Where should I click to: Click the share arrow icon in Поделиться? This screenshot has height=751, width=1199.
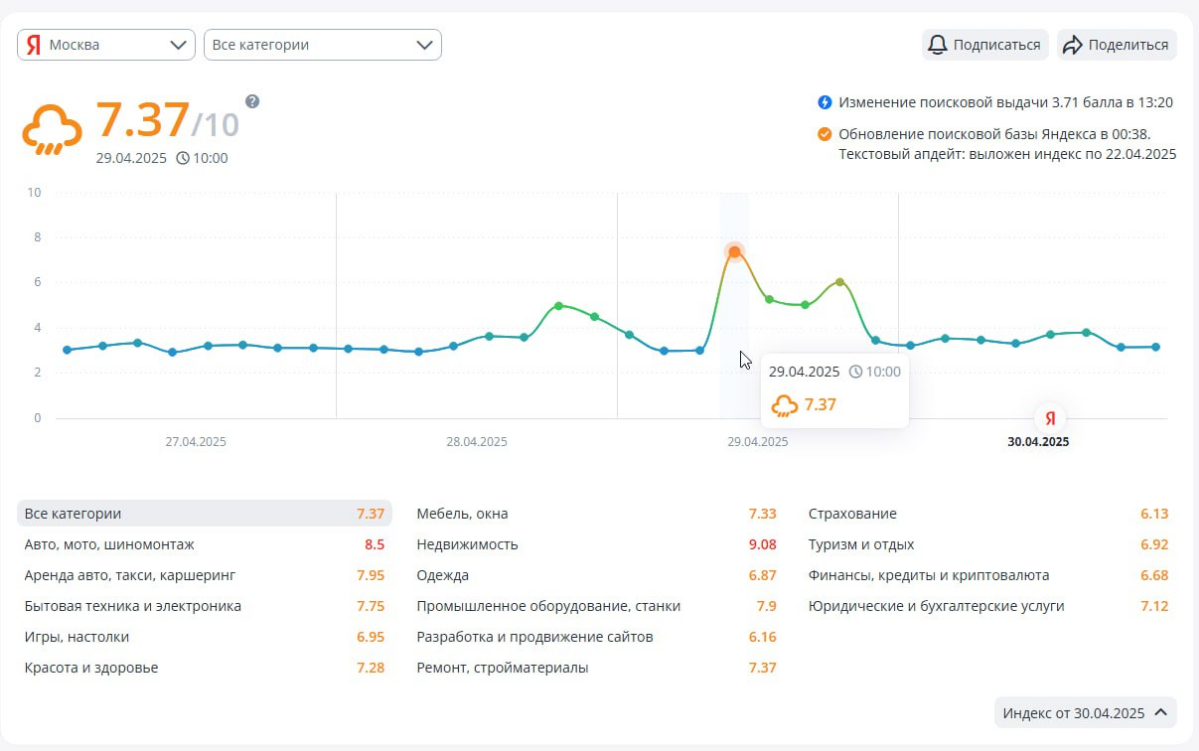(x=1073, y=45)
